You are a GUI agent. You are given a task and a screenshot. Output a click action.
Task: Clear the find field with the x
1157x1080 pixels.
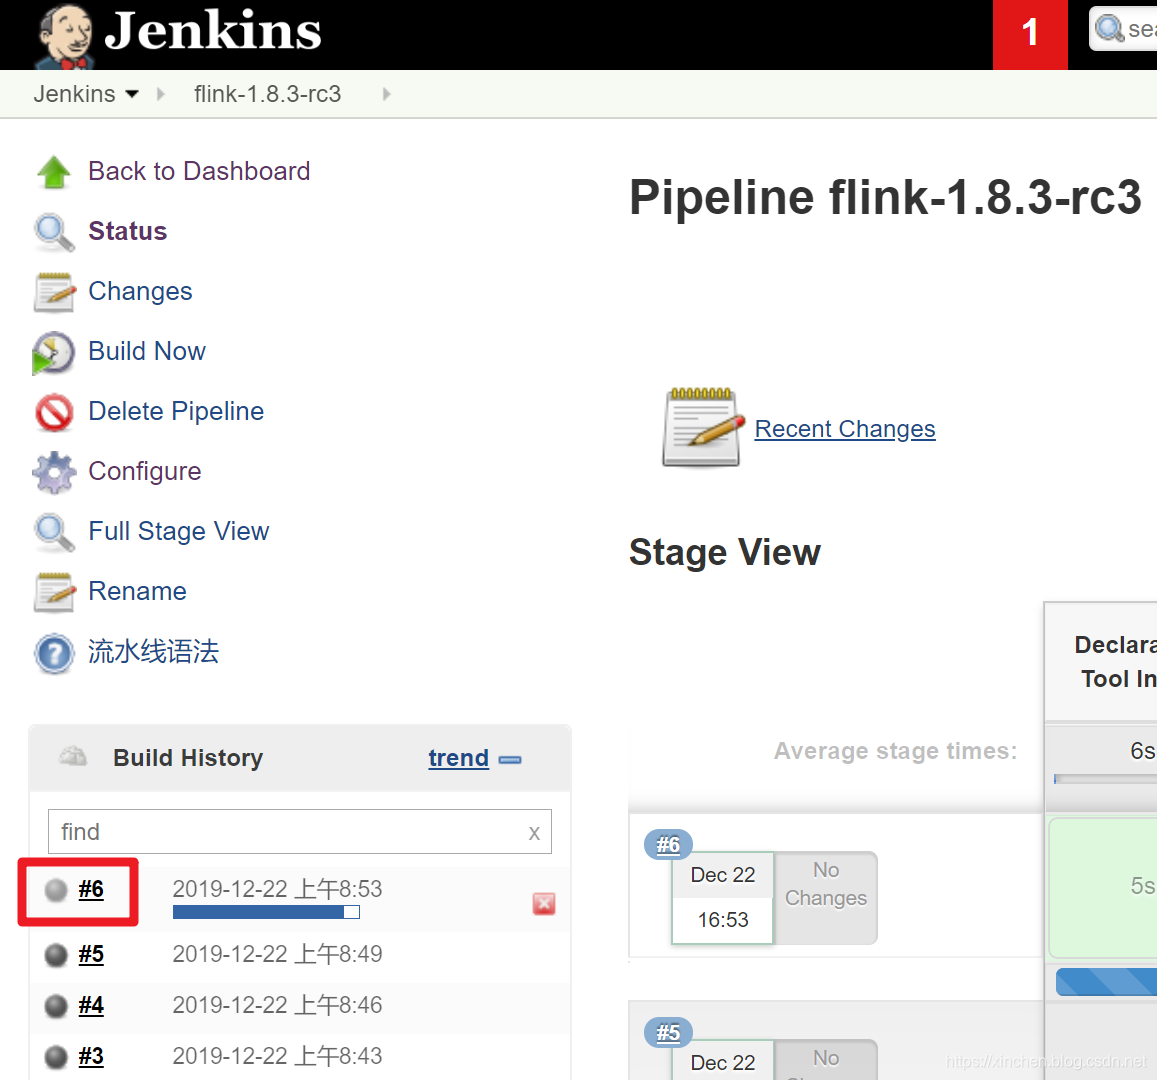534,833
